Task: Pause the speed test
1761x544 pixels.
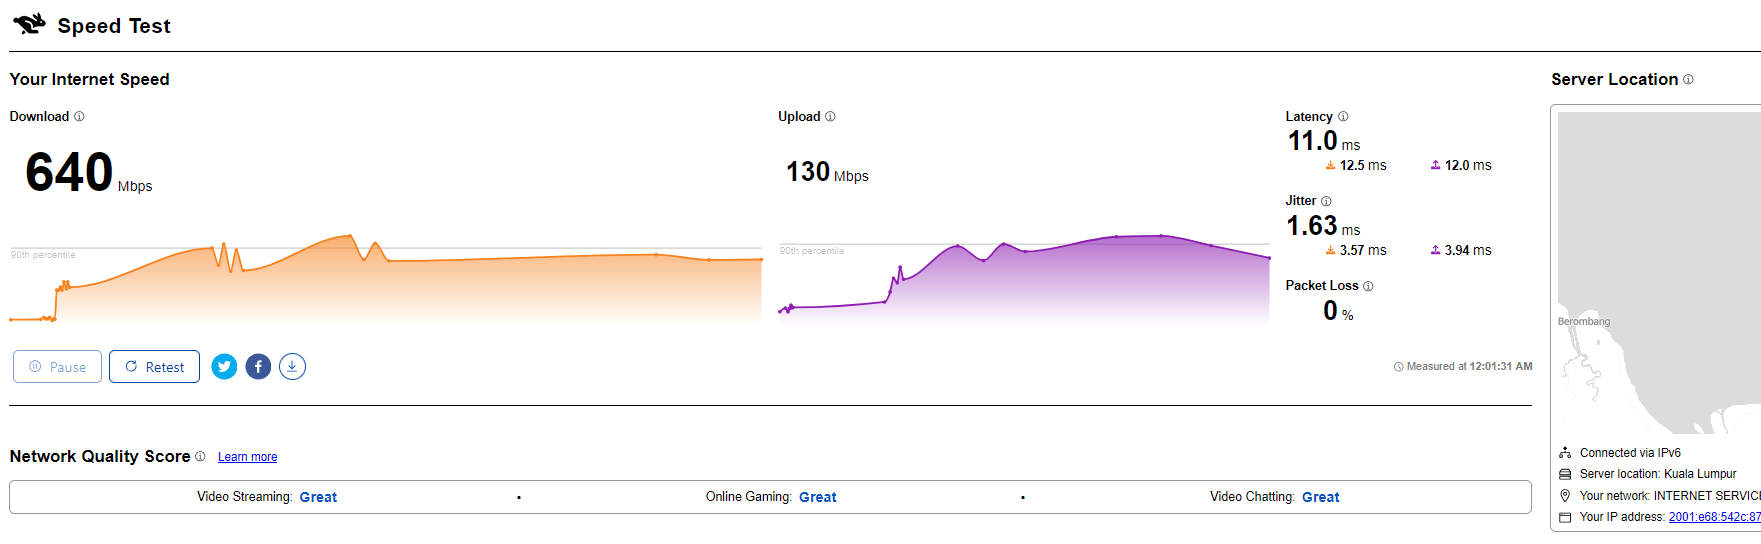Action: pos(58,367)
